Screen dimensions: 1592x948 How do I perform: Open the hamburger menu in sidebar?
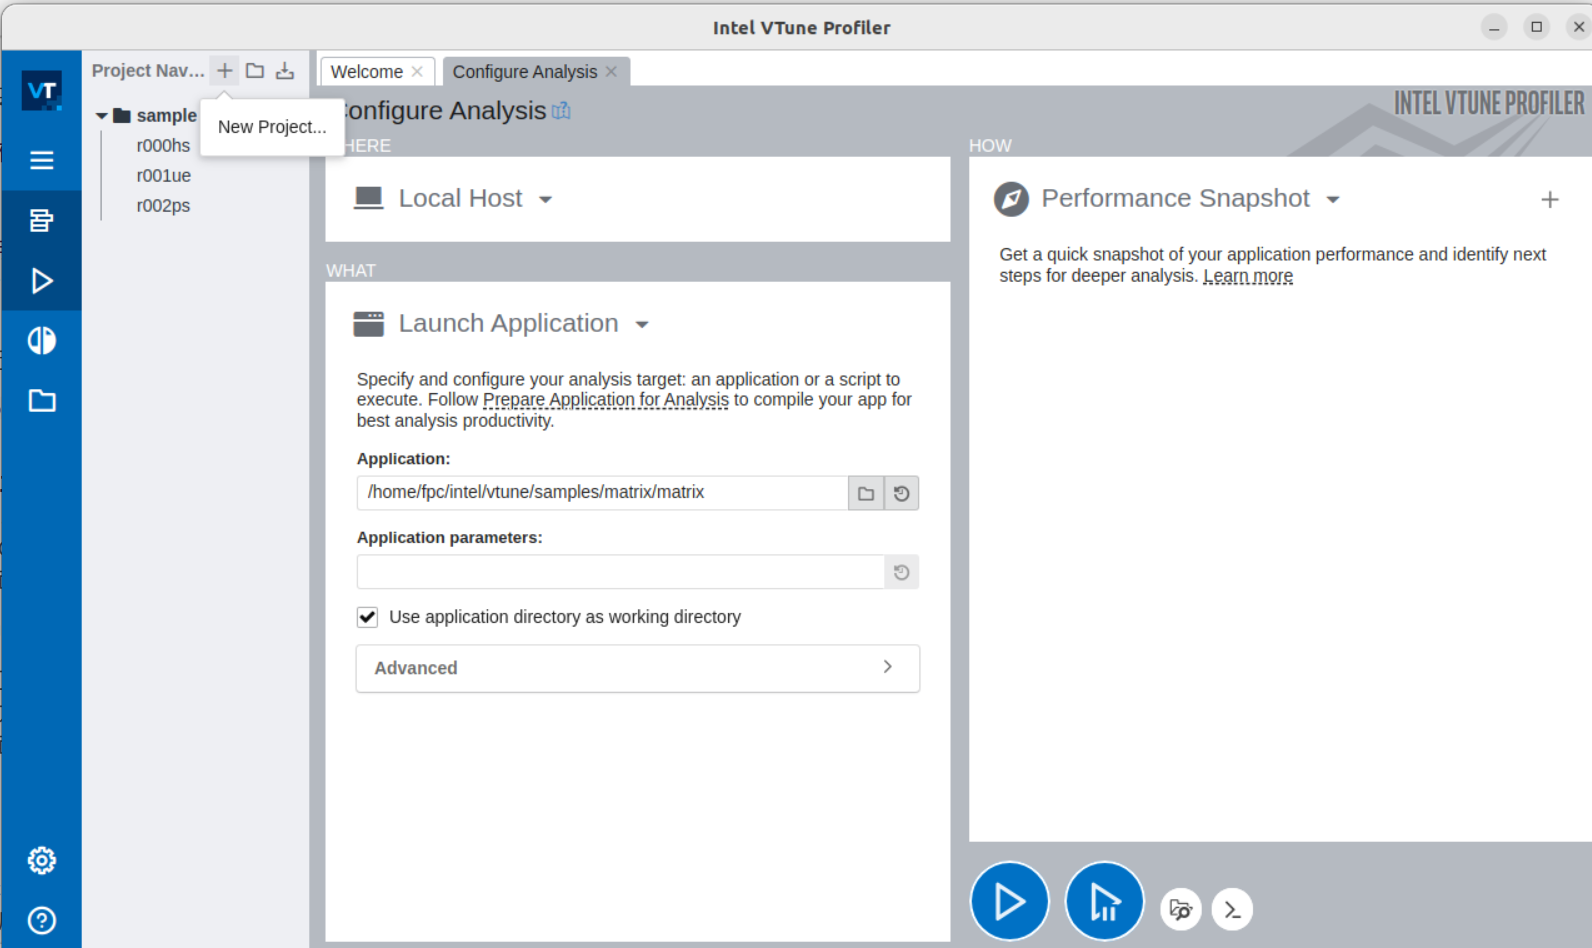point(42,160)
